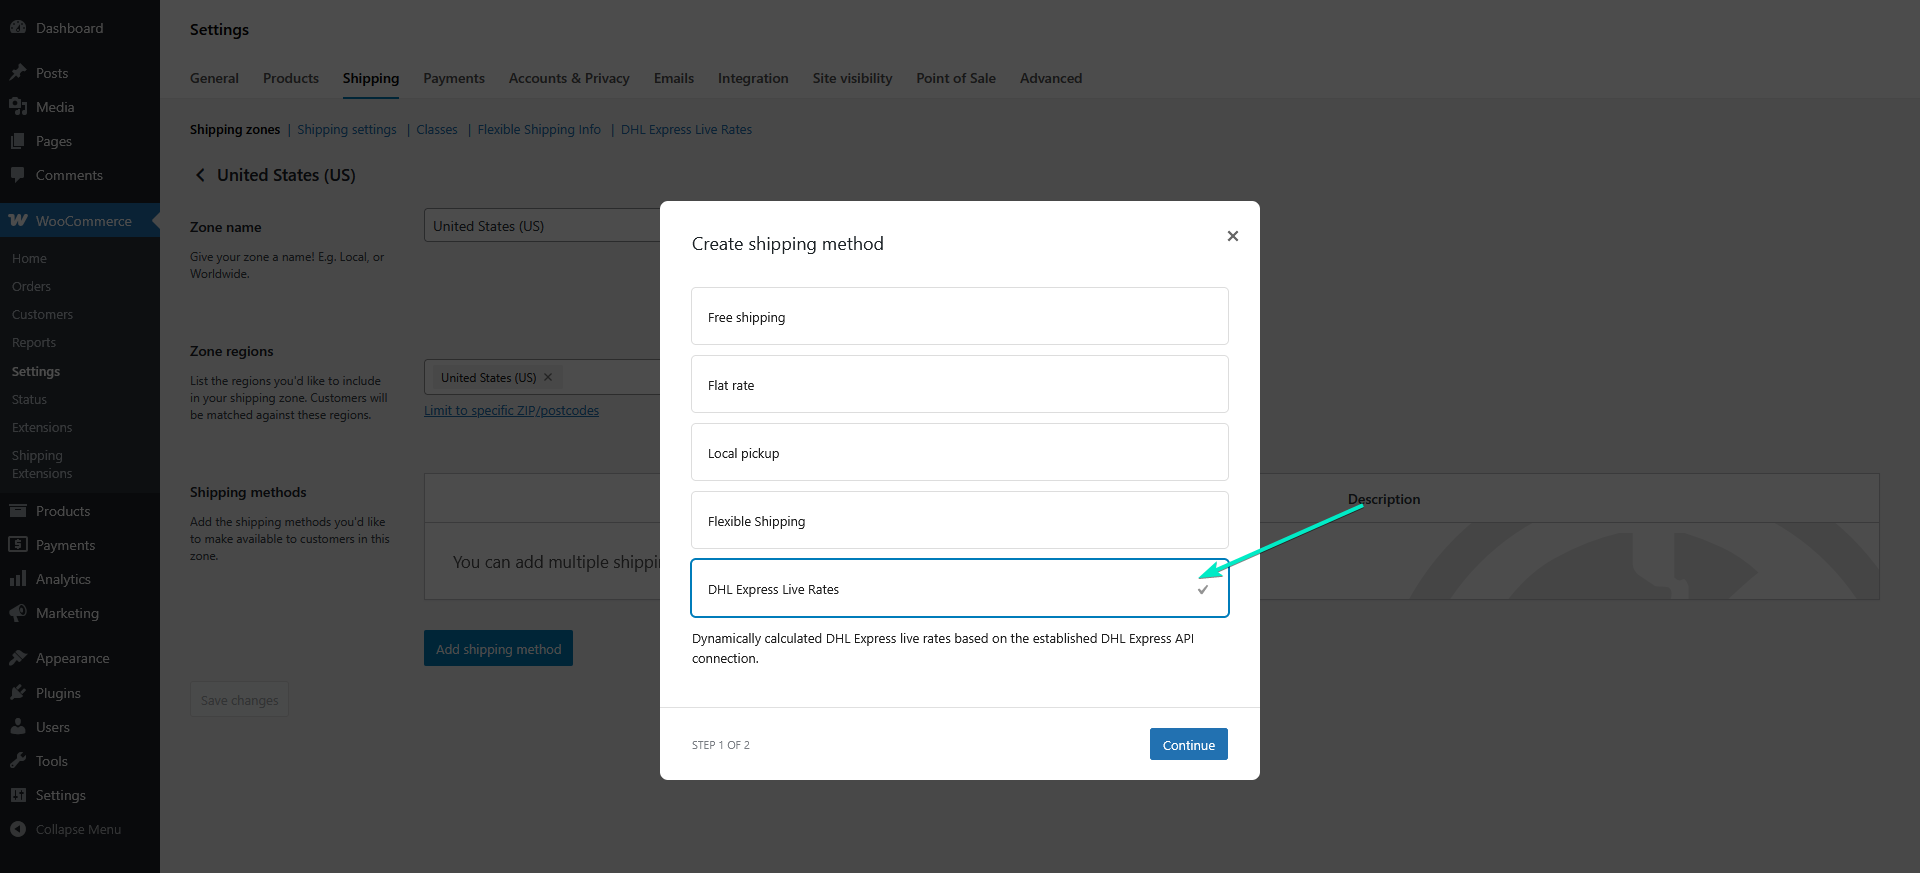Close the Create shipping method dialog

tap(1233, 236)
